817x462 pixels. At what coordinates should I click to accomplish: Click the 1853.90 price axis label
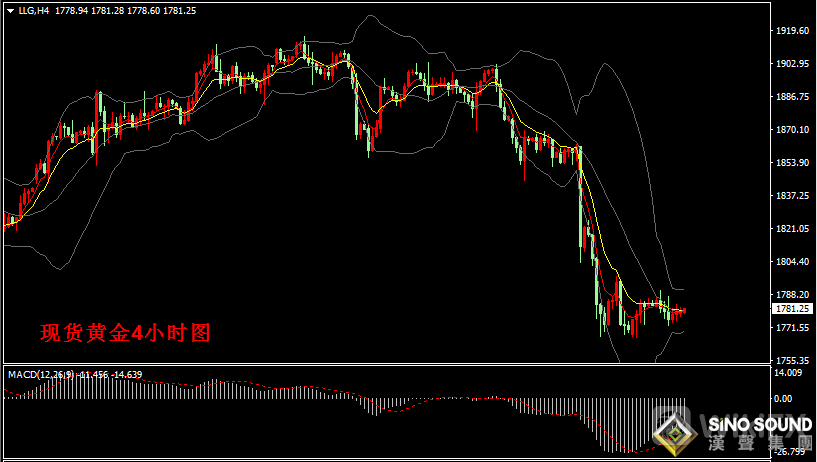point(792,163)
